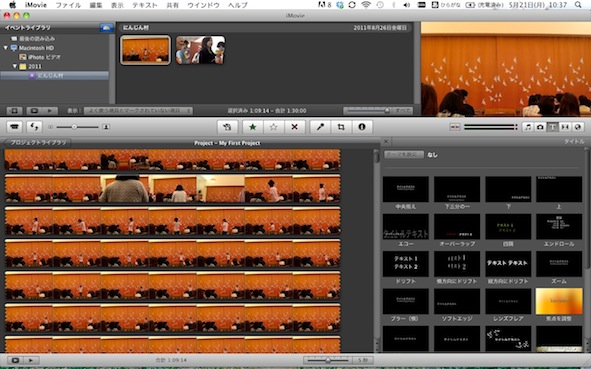Viewport: 591px width, 369px height.
Task: Open the iMovie menu
Action: click(x=36, y=5)
